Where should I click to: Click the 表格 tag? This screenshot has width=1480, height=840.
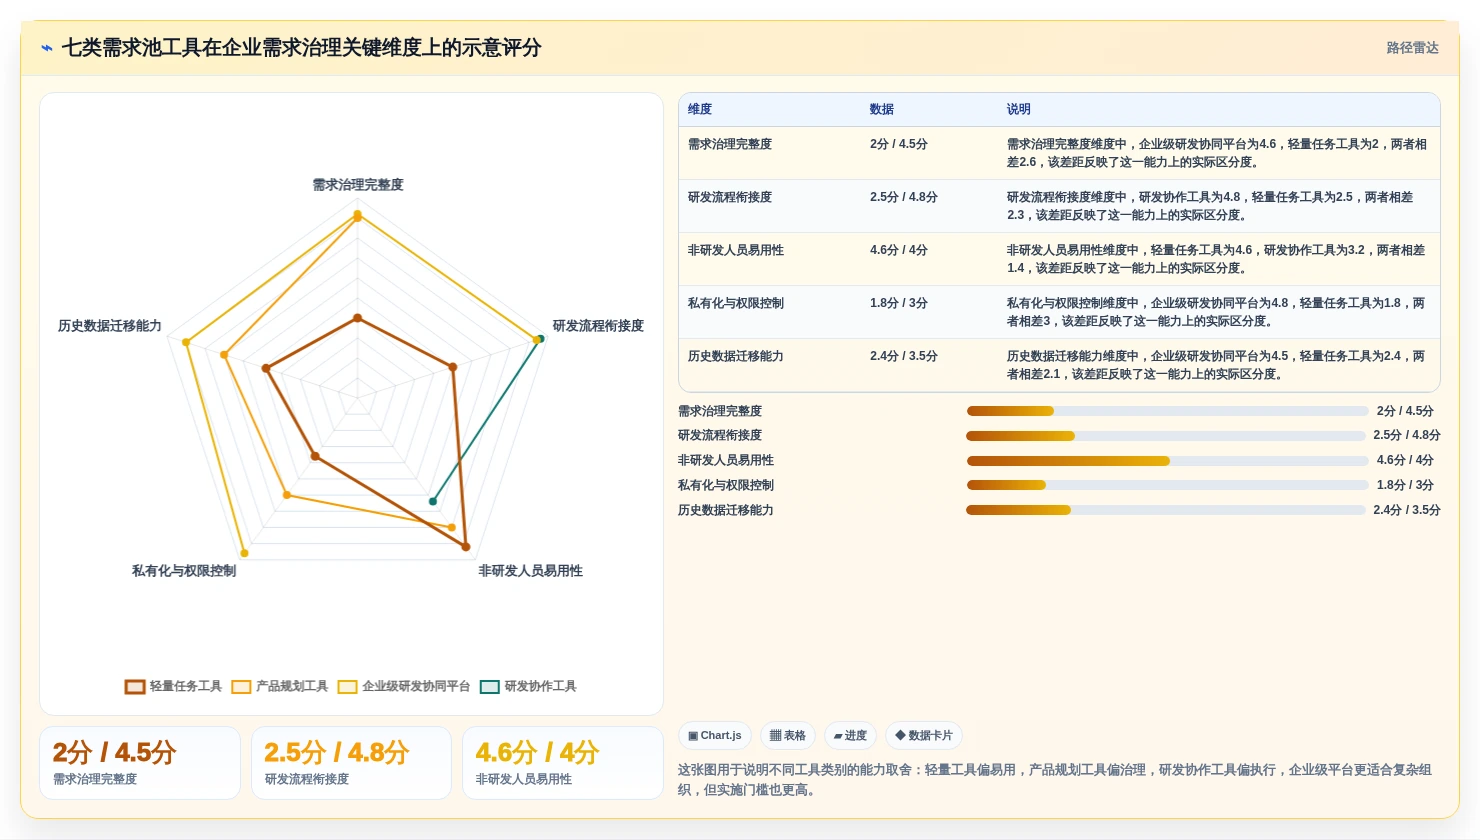(x=788, y=736)
